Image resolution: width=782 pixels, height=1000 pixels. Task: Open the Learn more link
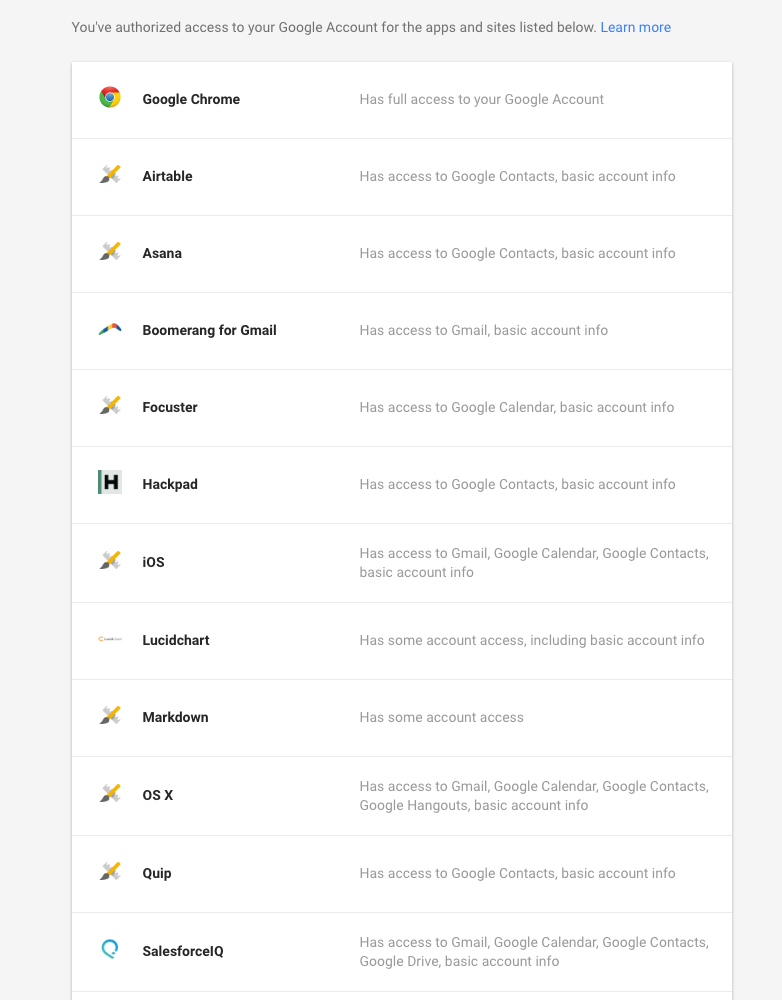click(x=635, y=27)
